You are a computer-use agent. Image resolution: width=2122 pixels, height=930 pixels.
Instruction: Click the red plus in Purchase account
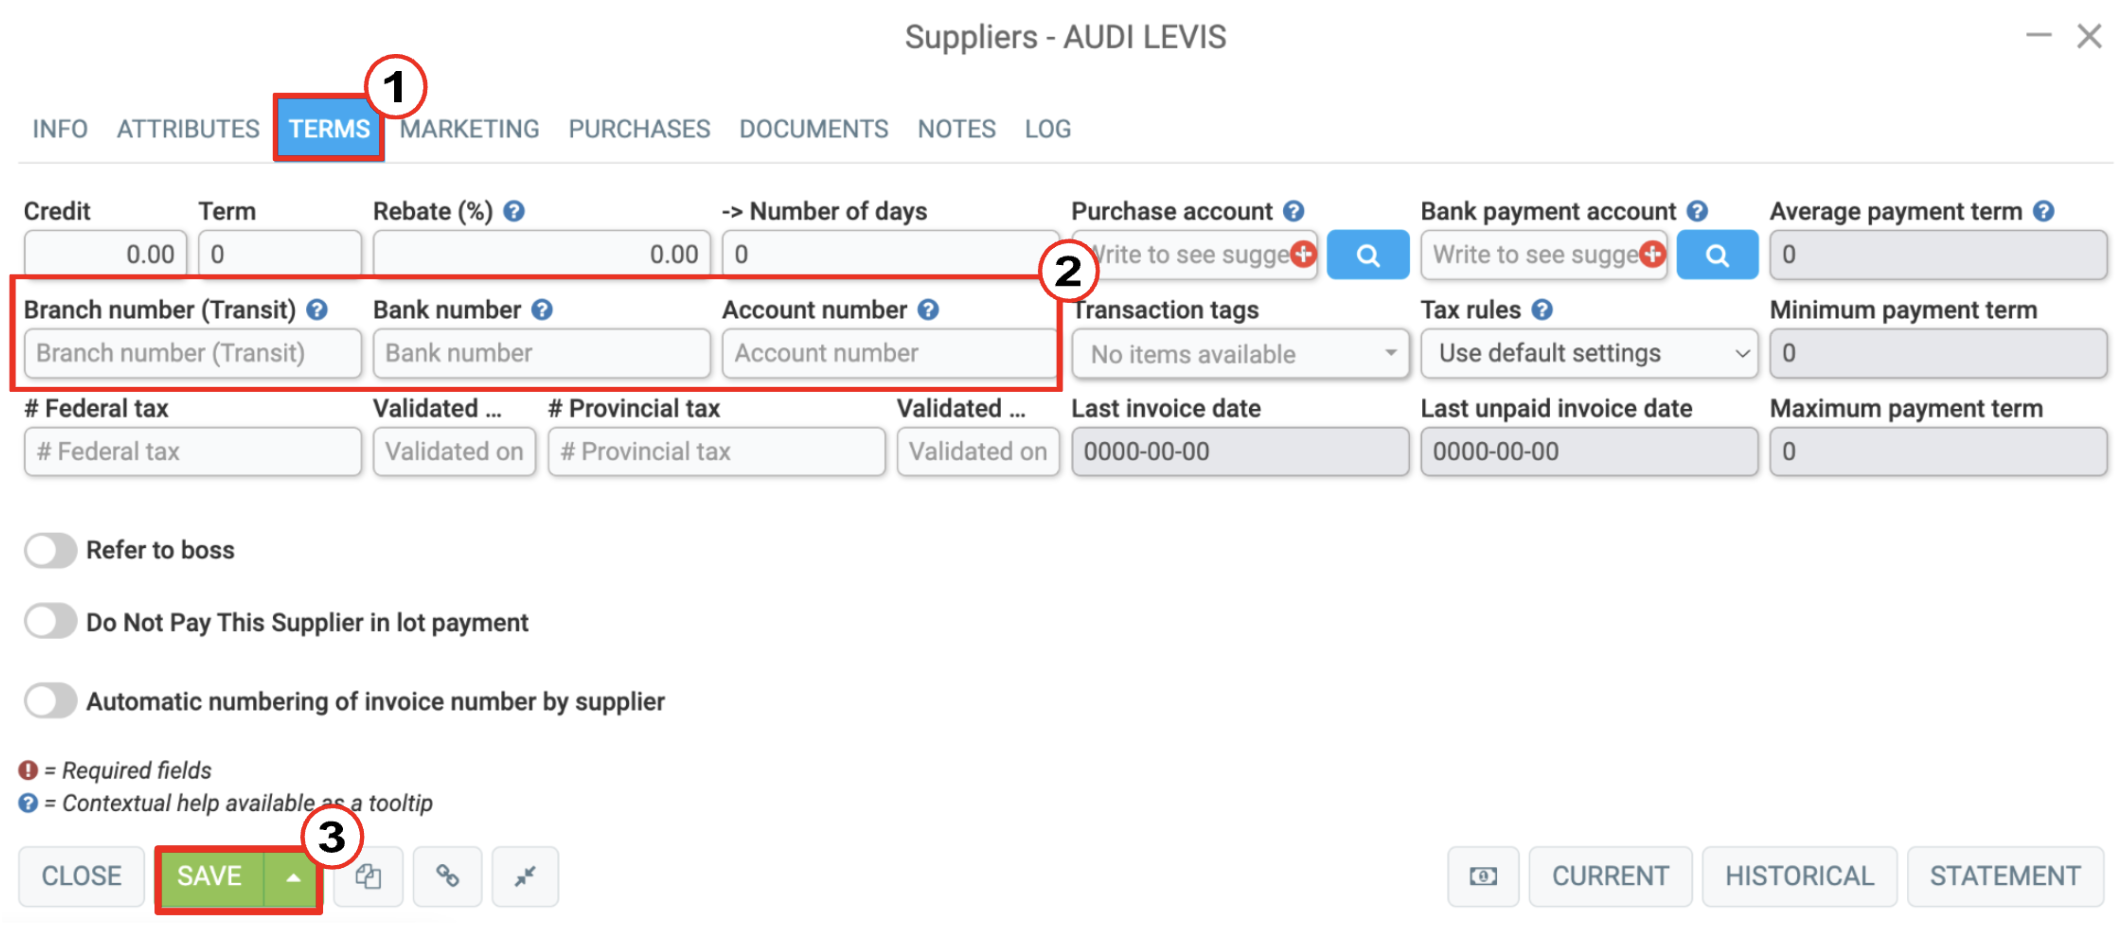(x=1303, y=254)
